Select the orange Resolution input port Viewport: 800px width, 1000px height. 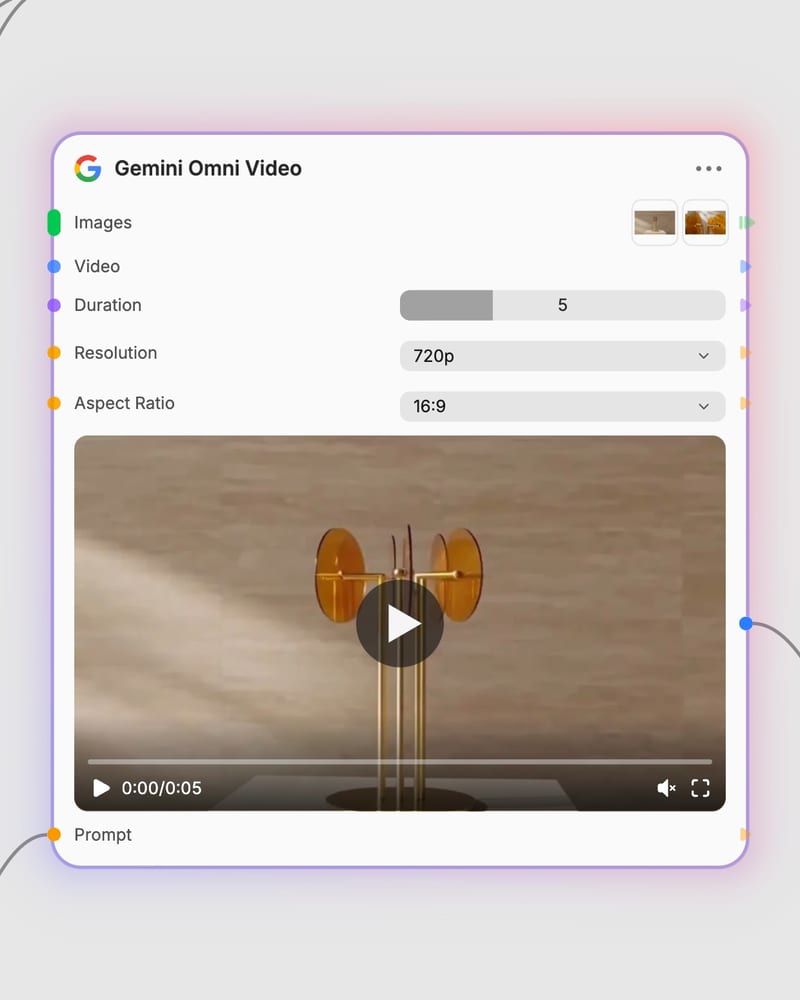pos(54,353)
